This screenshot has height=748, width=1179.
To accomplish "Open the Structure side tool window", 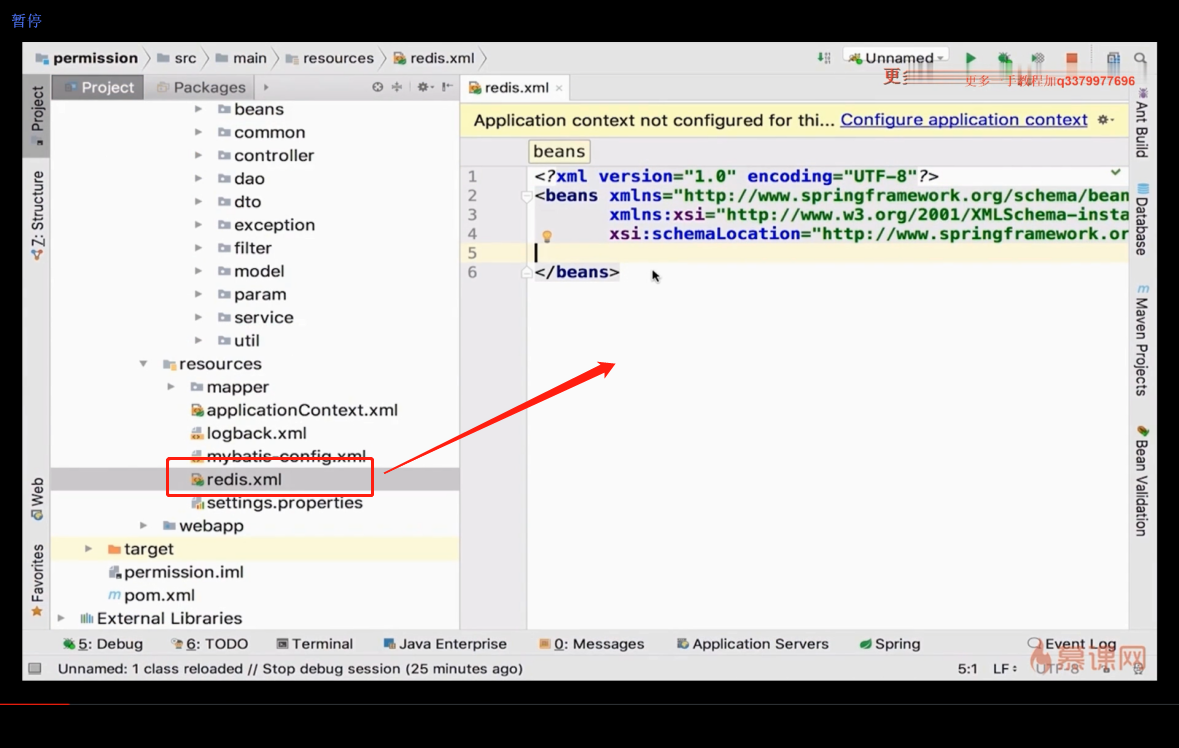I will coord(38,216).
